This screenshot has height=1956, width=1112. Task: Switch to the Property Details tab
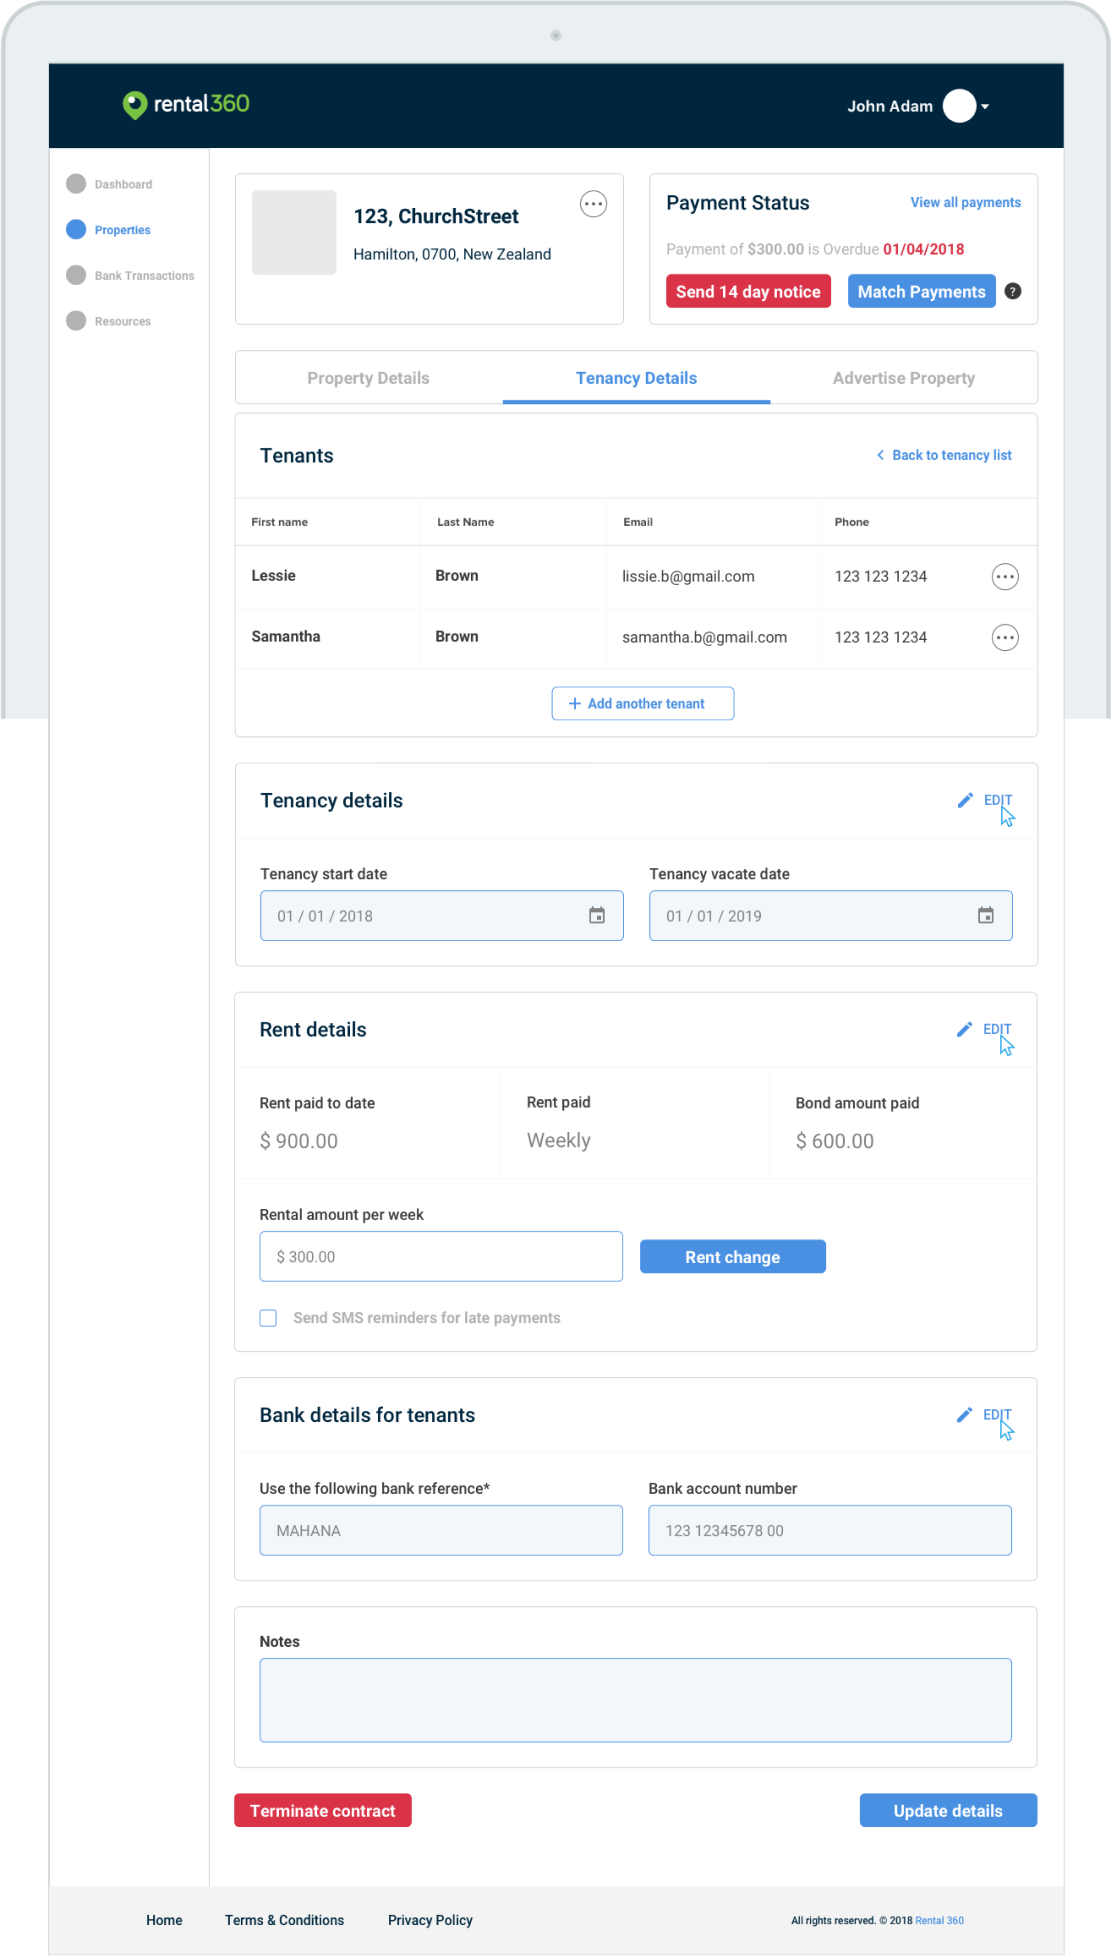coord(368,378)
